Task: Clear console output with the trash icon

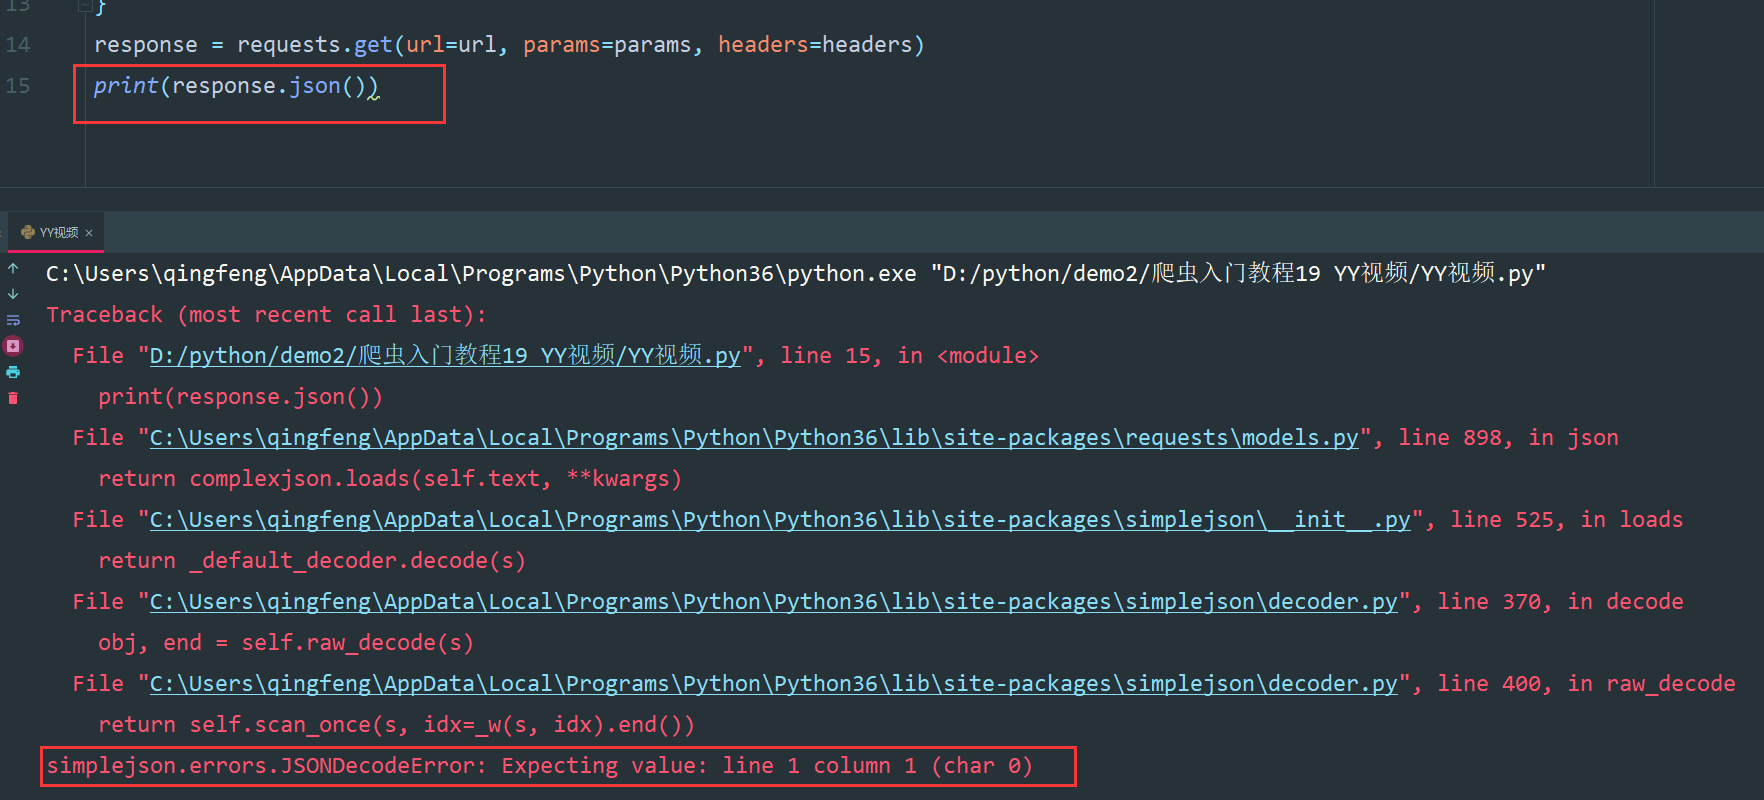Action: tap(13, 398)
